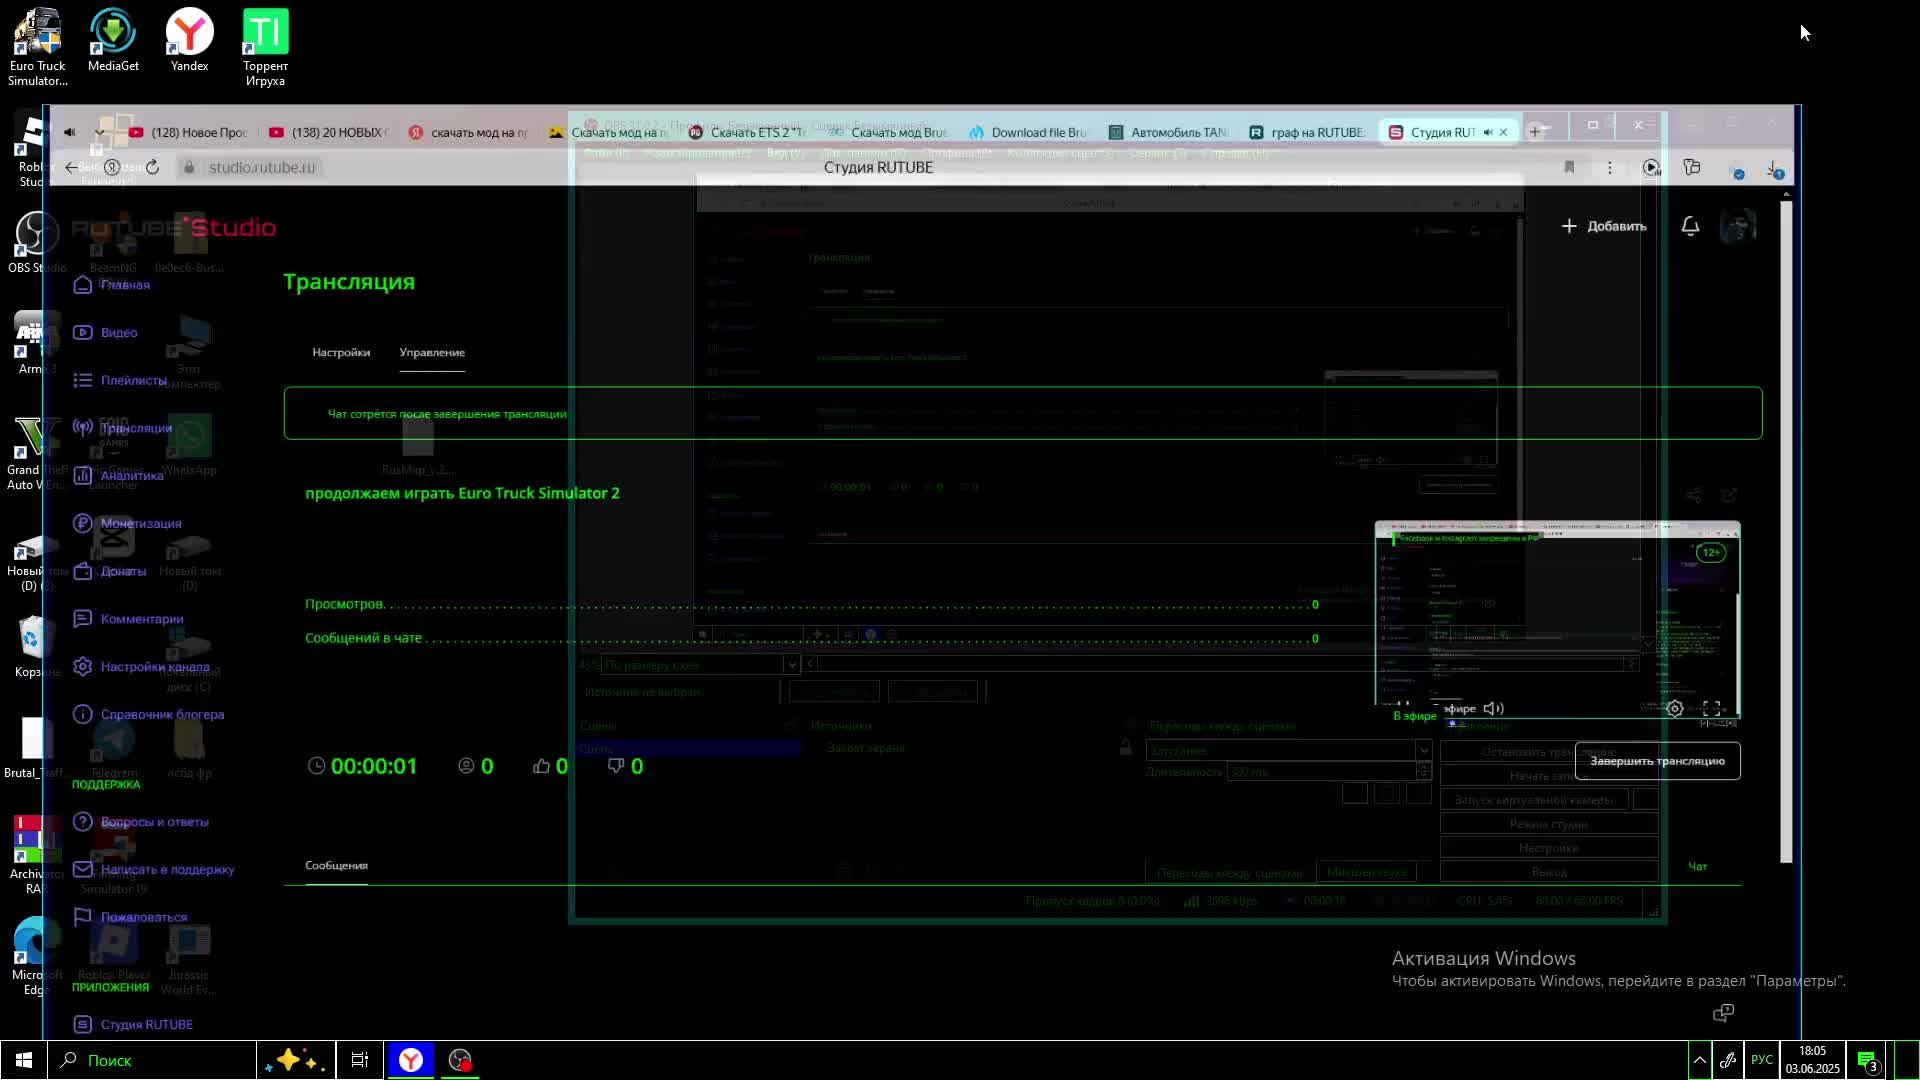Open Настройки канала in sidebar
The image size is (1920, 1080).
pyautogui.click(x=141, y=667)
